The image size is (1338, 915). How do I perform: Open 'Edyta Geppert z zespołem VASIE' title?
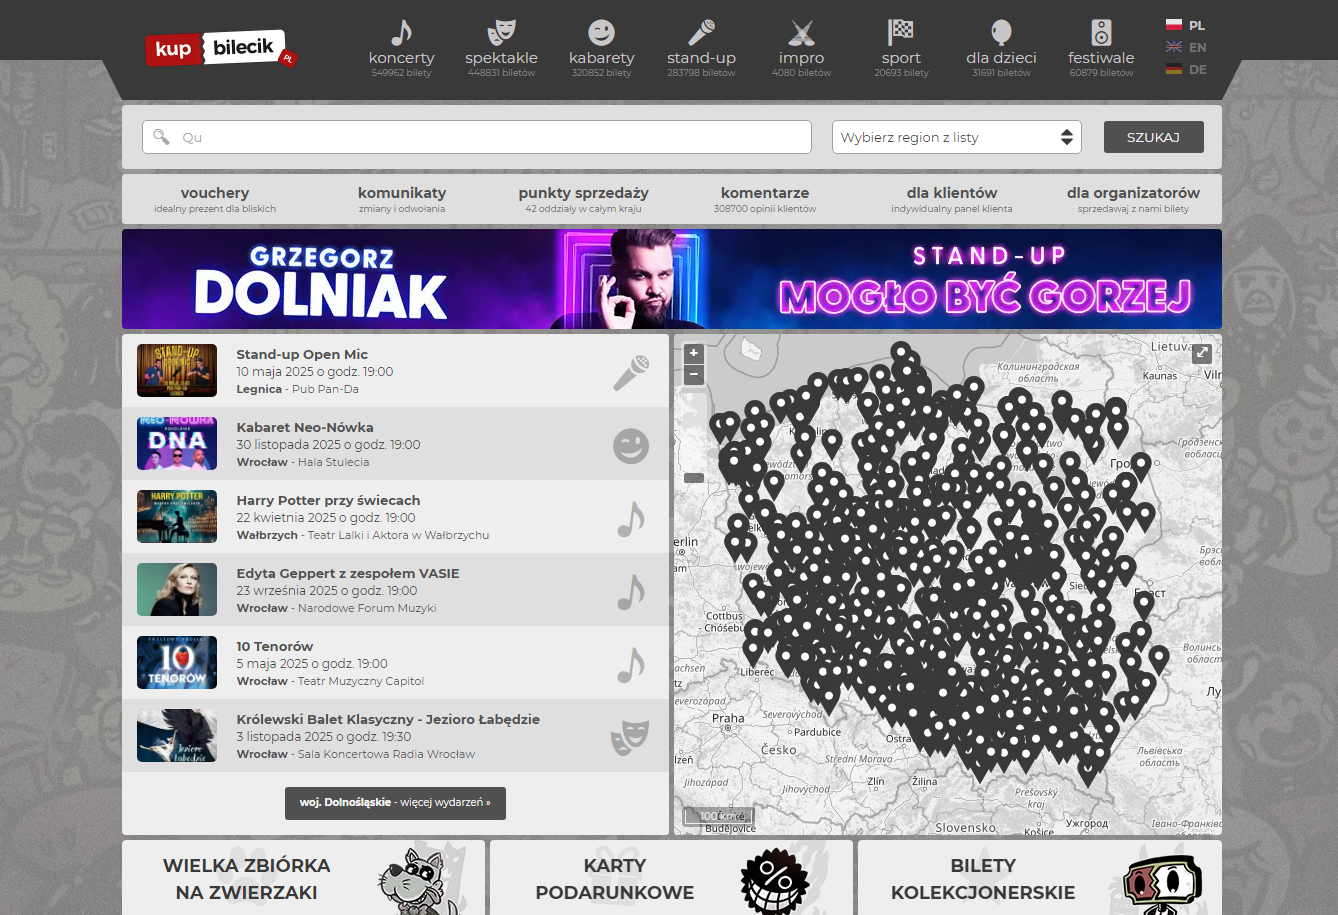click(348, 573)
